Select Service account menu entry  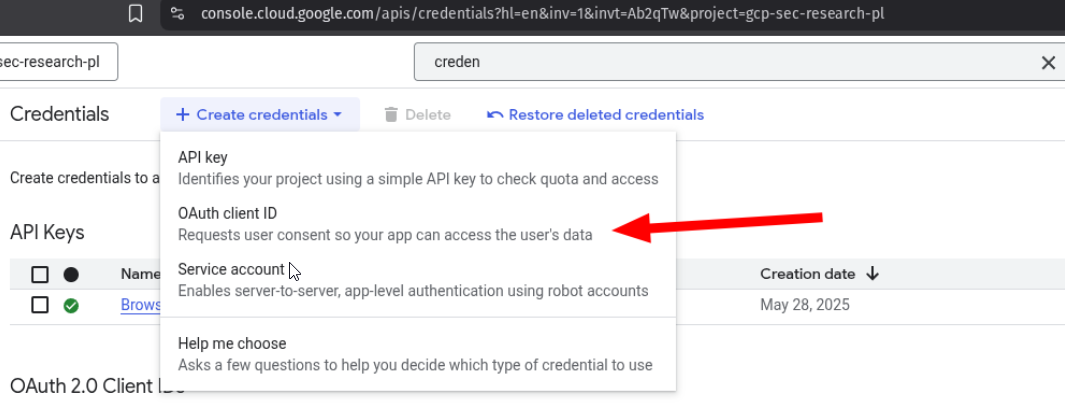point(418,280)
